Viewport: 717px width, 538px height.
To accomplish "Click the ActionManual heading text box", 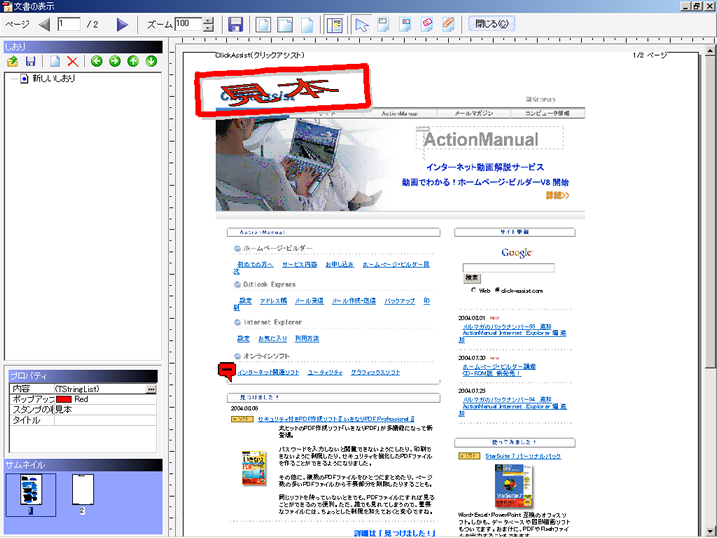I will (x=489, y=138).
